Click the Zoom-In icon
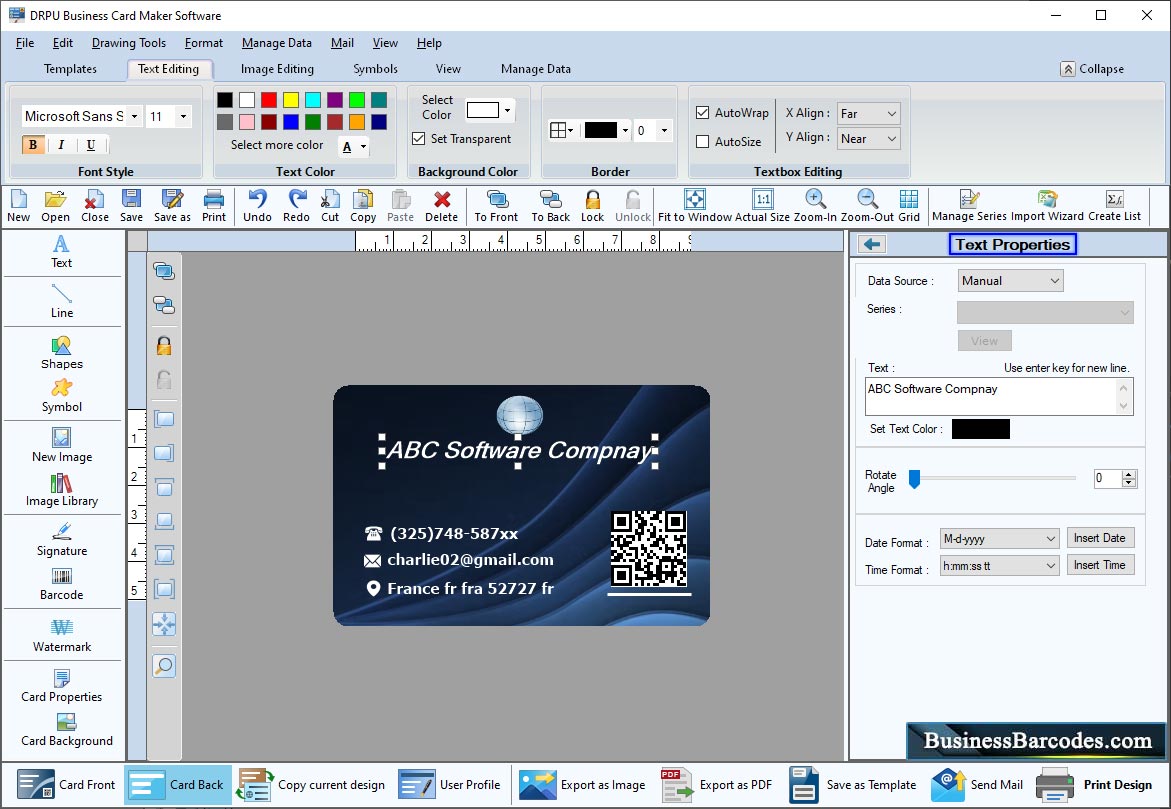 click(815, 206)
